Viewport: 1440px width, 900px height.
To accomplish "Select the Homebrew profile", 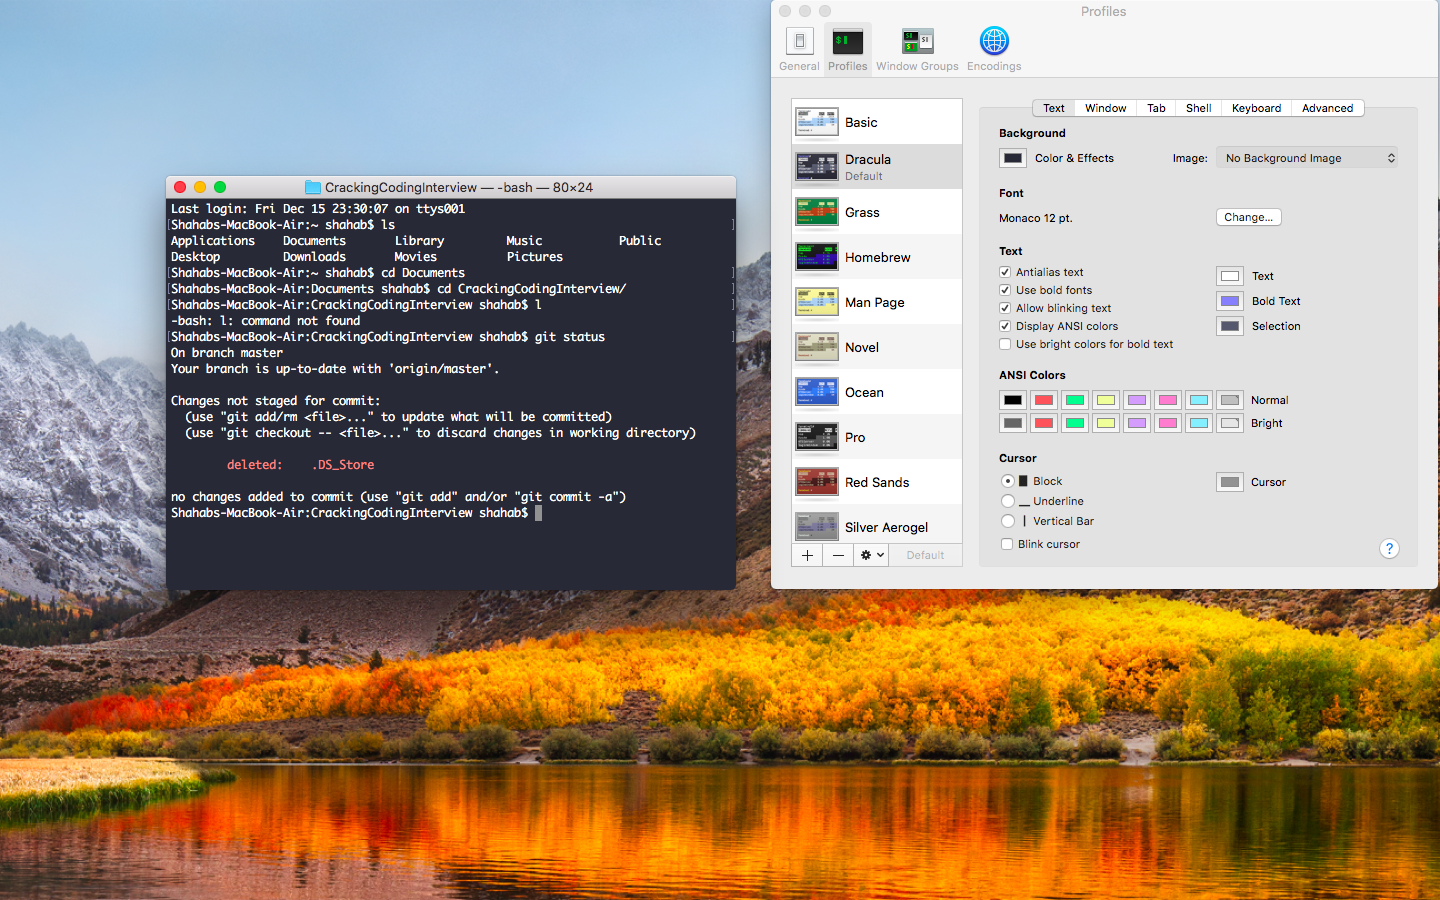I will pos(877,257).
